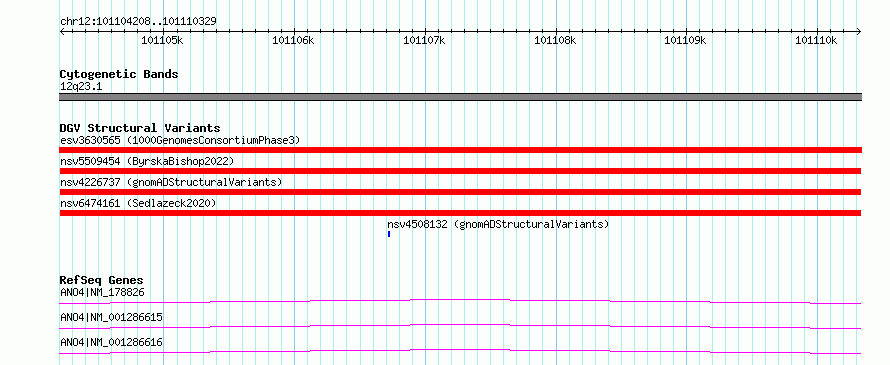This screenshot has width=890, height=365.
Task: Click the magenta line for ANO4|NM_001286616
Action: 461,351
